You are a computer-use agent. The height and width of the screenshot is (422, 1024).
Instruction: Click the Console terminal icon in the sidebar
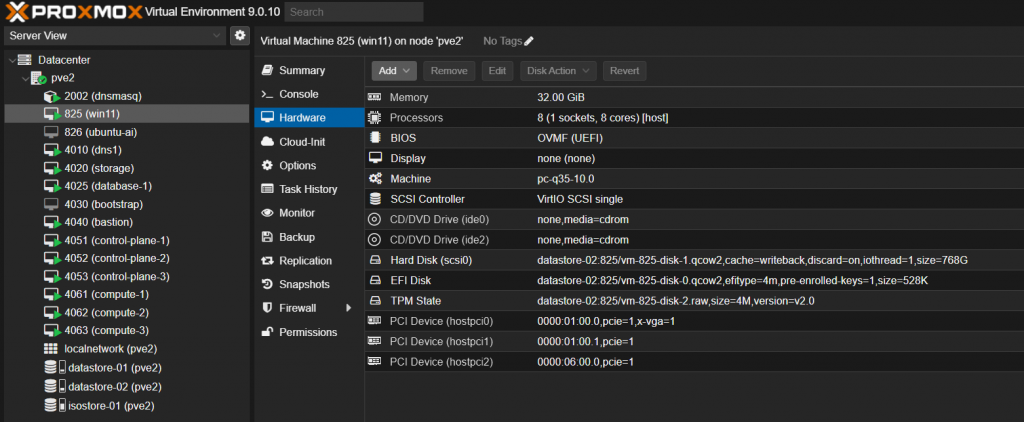[267, 94]
